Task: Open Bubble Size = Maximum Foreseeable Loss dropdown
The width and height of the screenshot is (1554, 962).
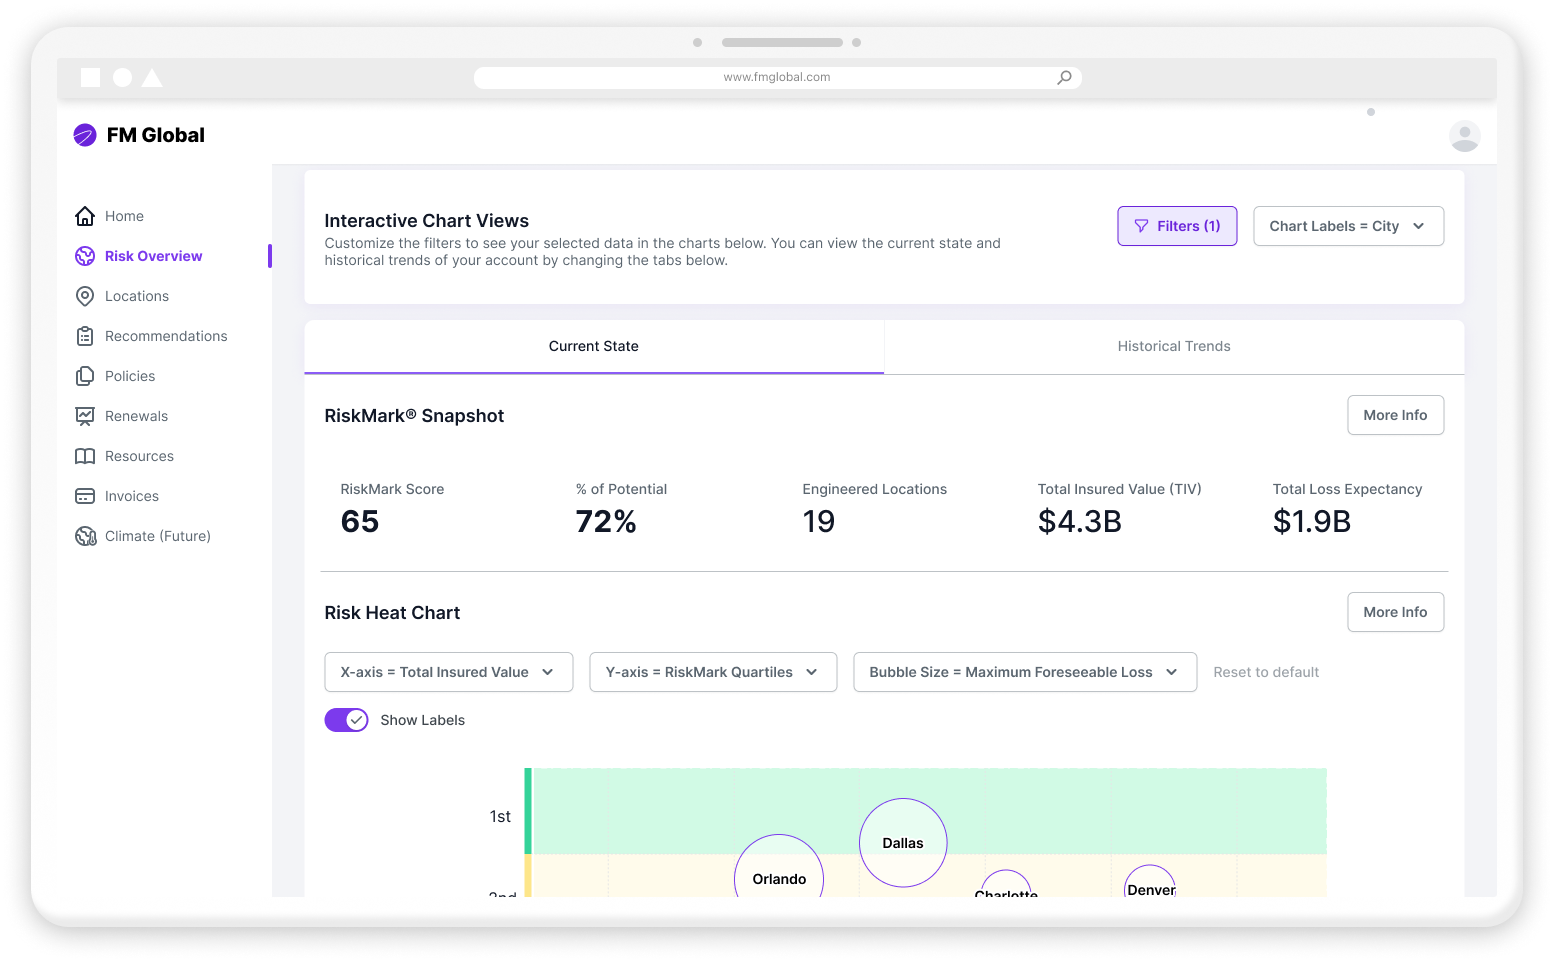Action: point(1025,672)
